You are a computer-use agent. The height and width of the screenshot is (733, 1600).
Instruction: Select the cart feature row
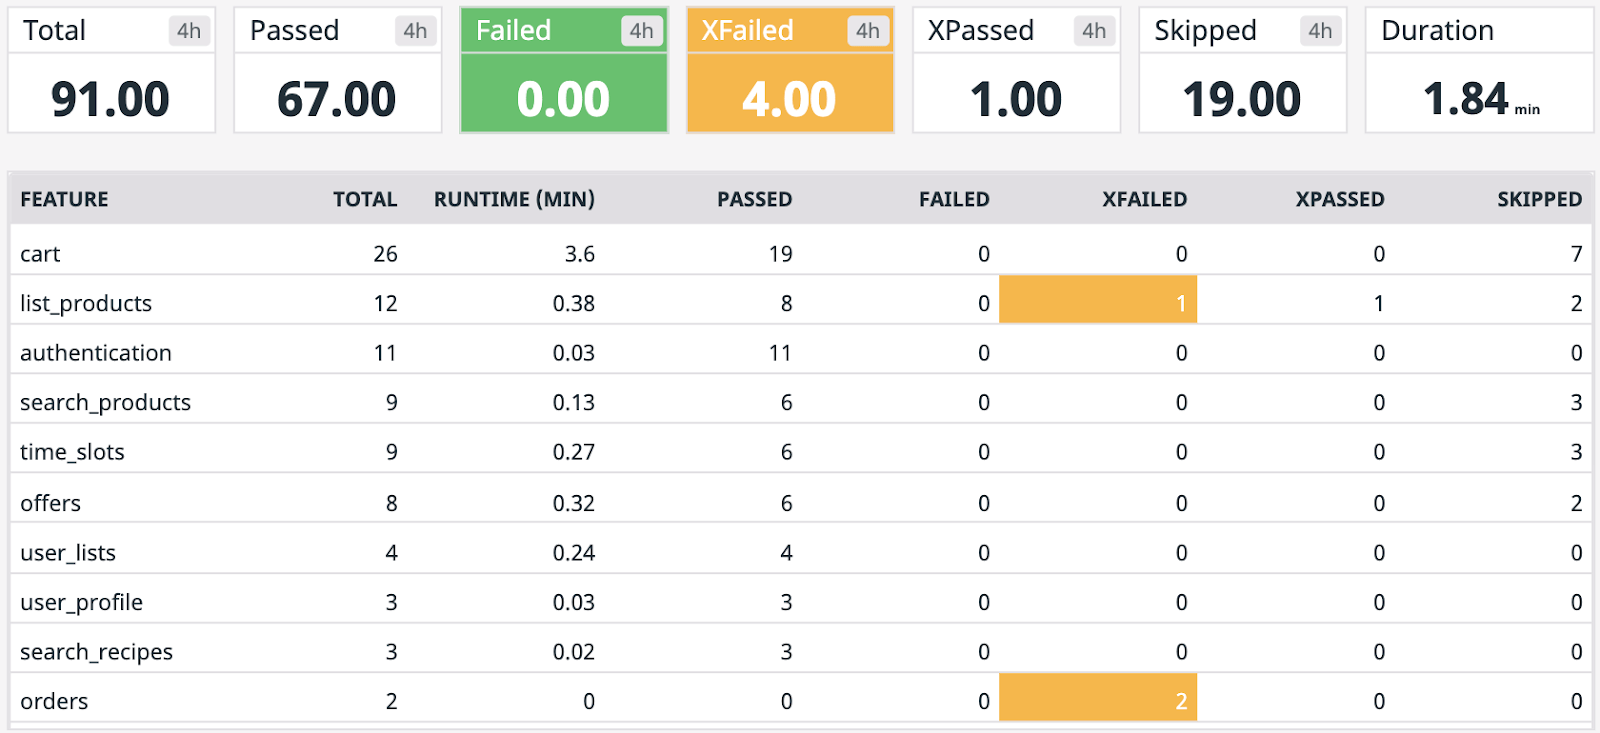pos(41,254)
